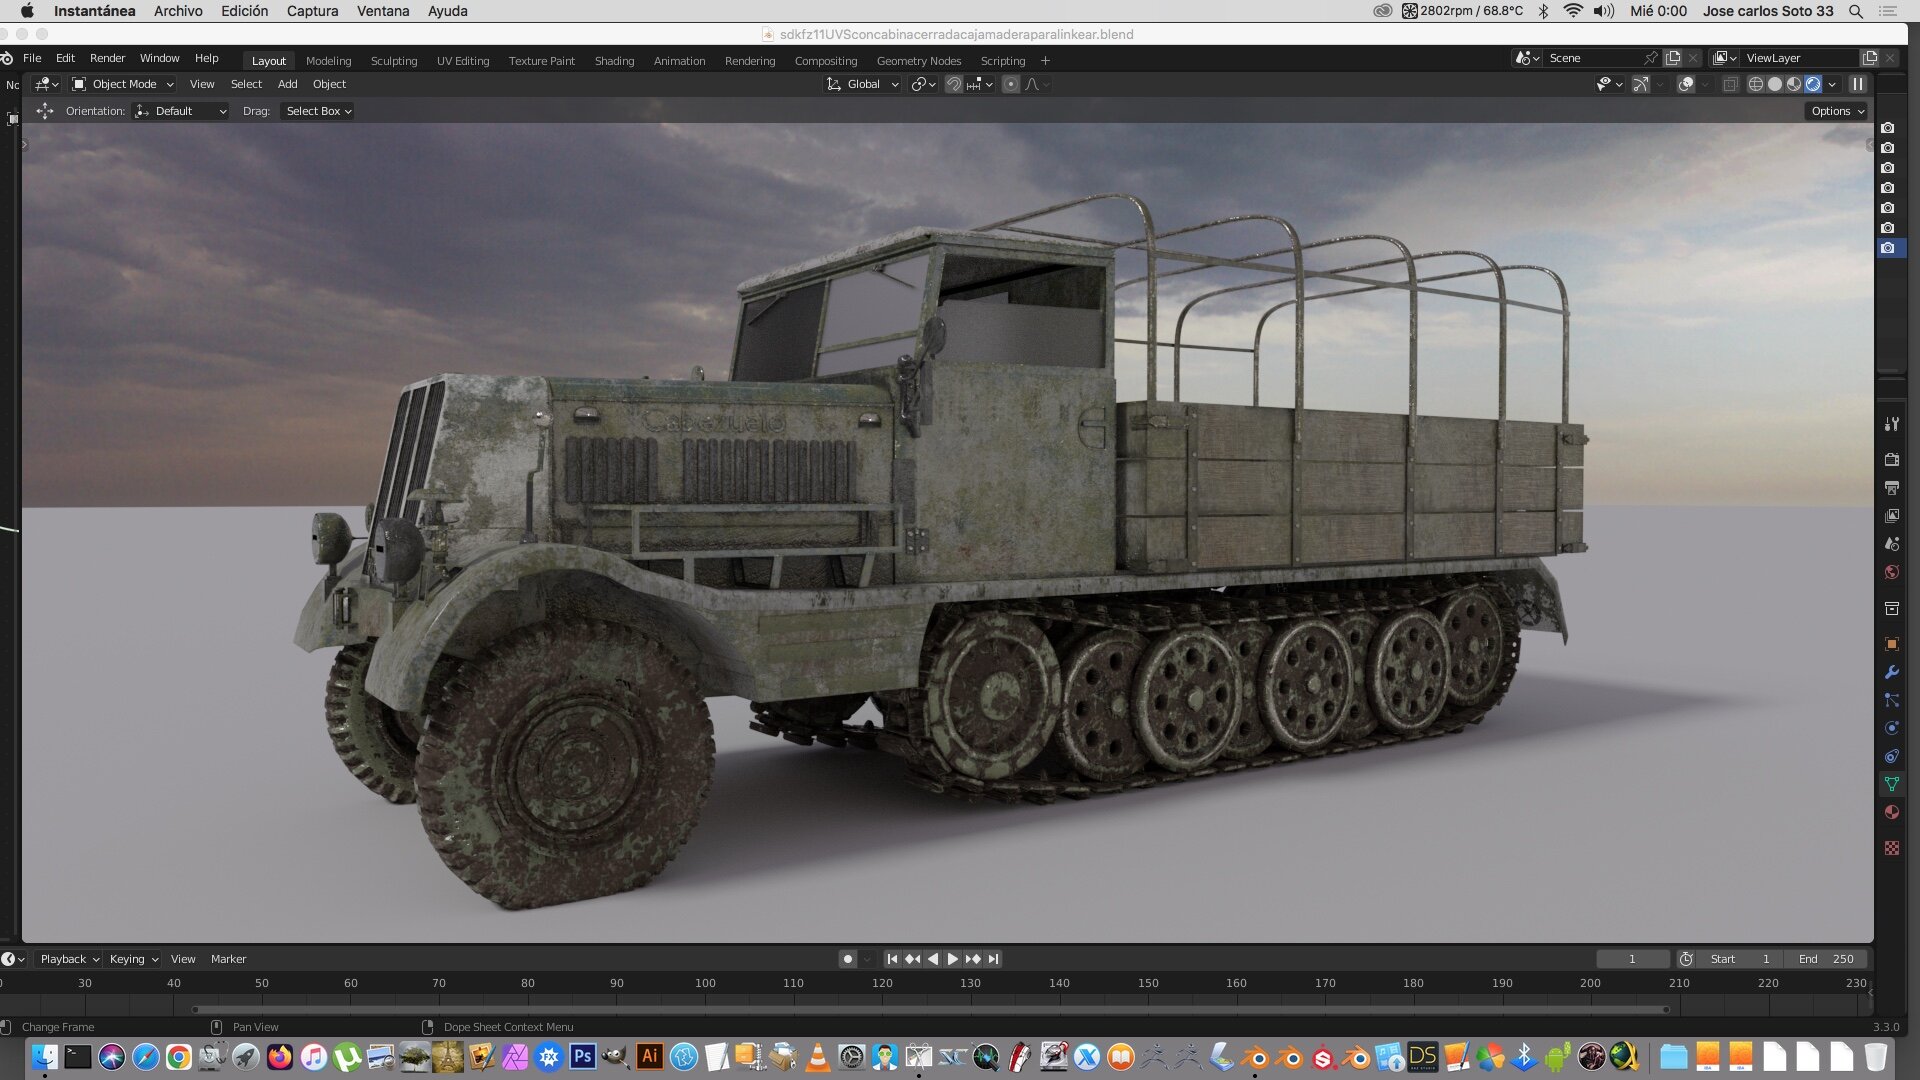Open Blender app menu logo
The image size is (1920, 1080).
click(7, 58)
